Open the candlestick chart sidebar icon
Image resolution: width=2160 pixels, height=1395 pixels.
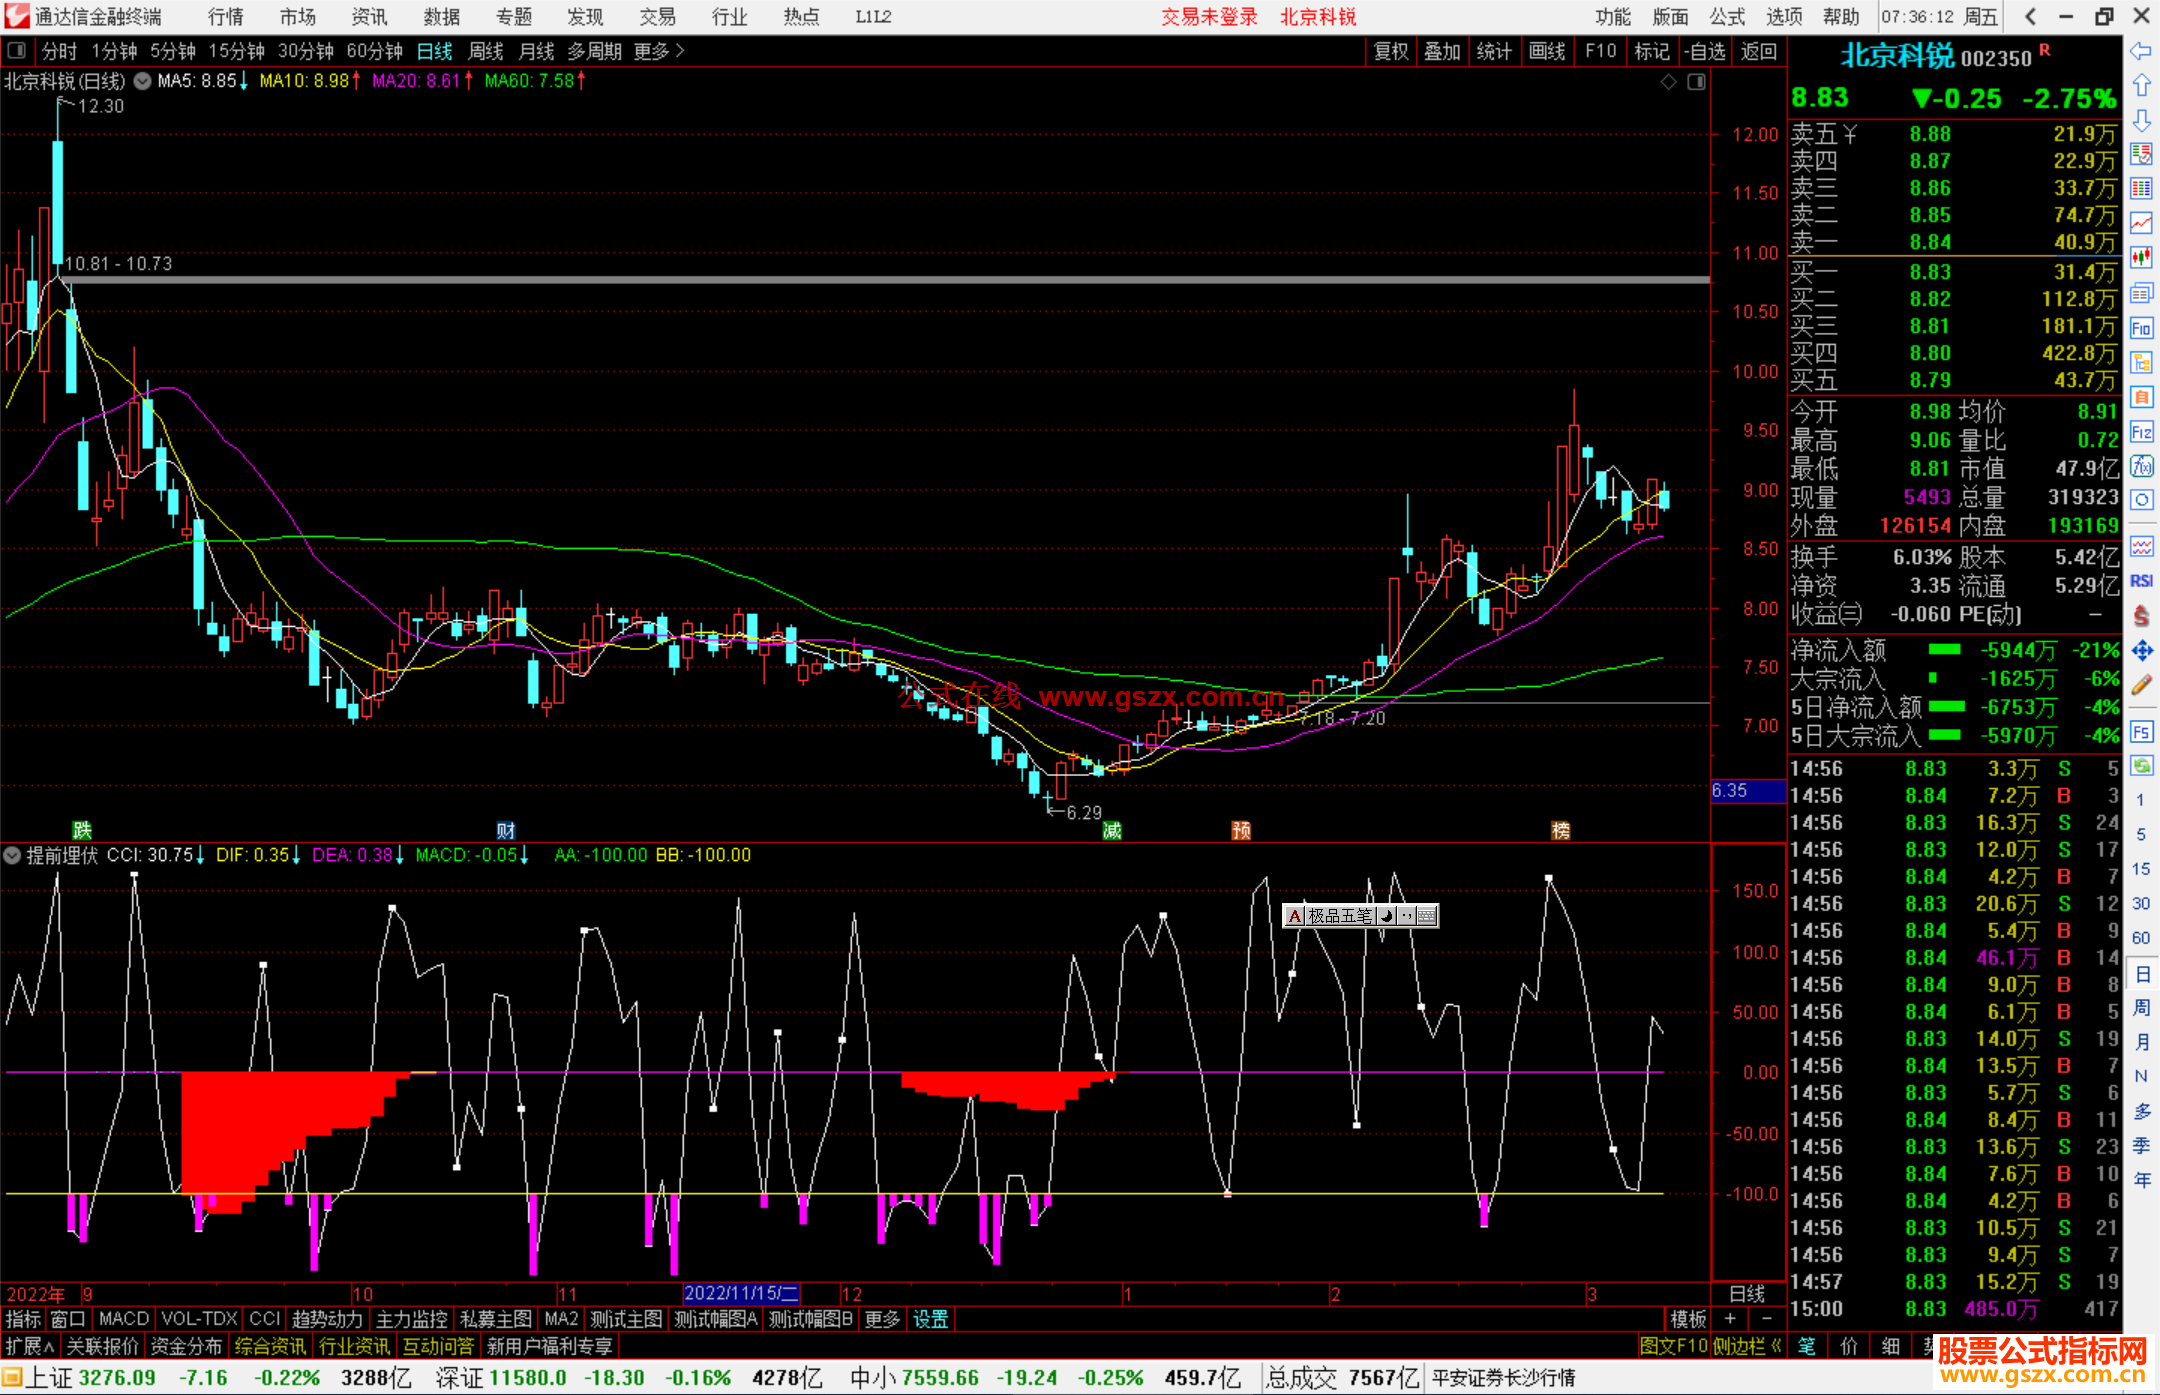pos(2141,258)
